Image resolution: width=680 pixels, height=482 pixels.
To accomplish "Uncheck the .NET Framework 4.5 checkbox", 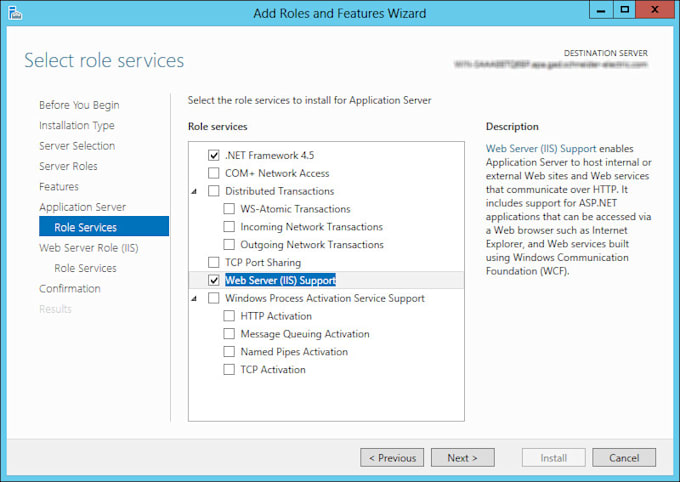I will point(213,155).
